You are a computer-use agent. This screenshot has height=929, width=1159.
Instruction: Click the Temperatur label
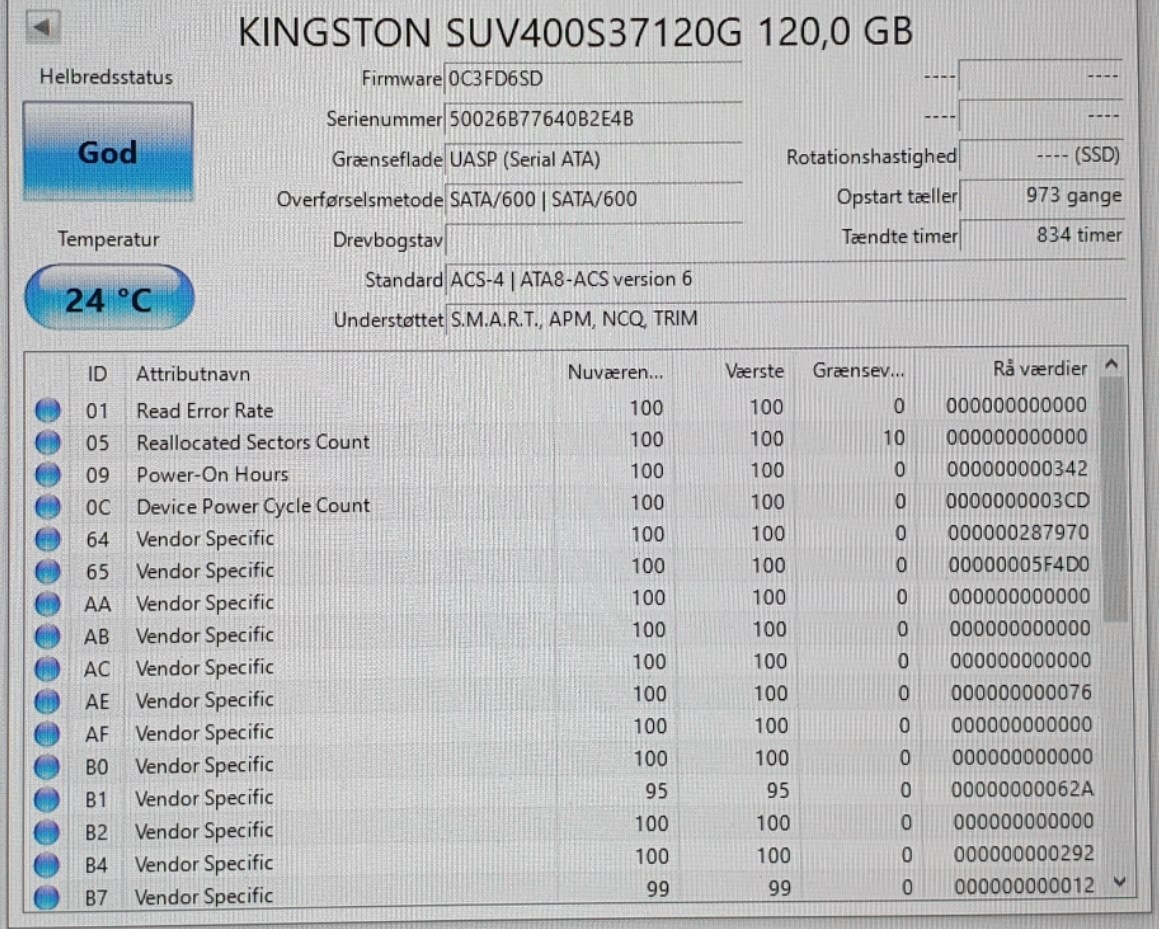[x=109, y=239]
